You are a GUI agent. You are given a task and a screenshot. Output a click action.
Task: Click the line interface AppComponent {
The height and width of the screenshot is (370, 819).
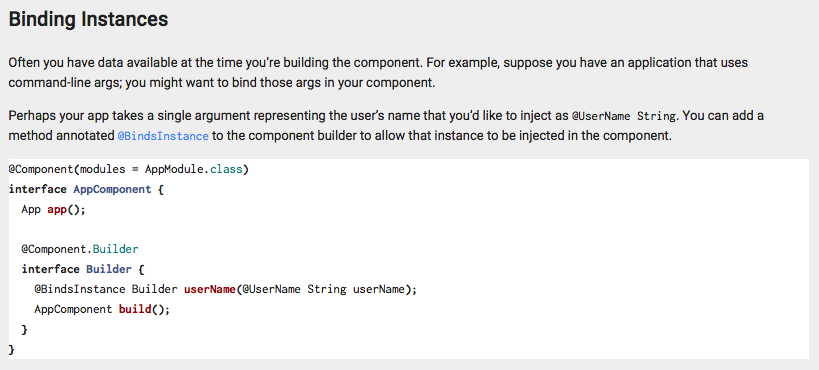coord(86,190)
